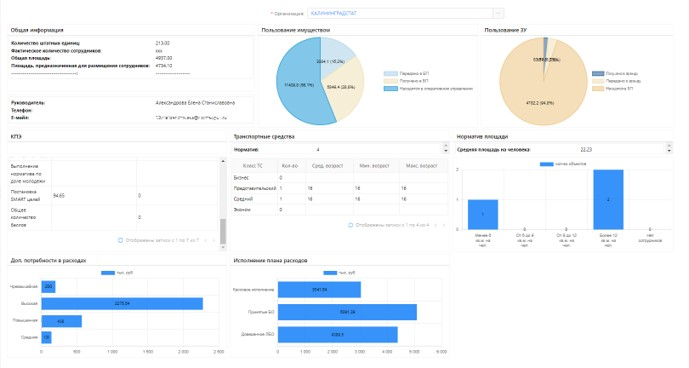Select the Эконом row in vehicles table
The image size is (689, 368).
tap(340, 210)
